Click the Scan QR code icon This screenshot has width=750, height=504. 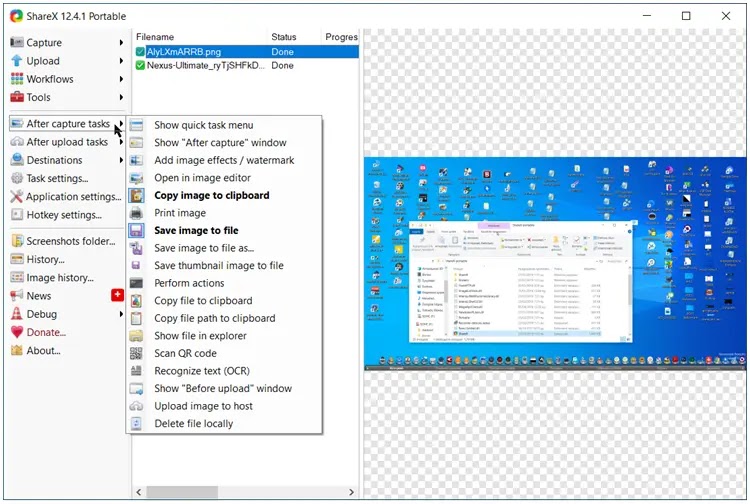click(136, 353)
